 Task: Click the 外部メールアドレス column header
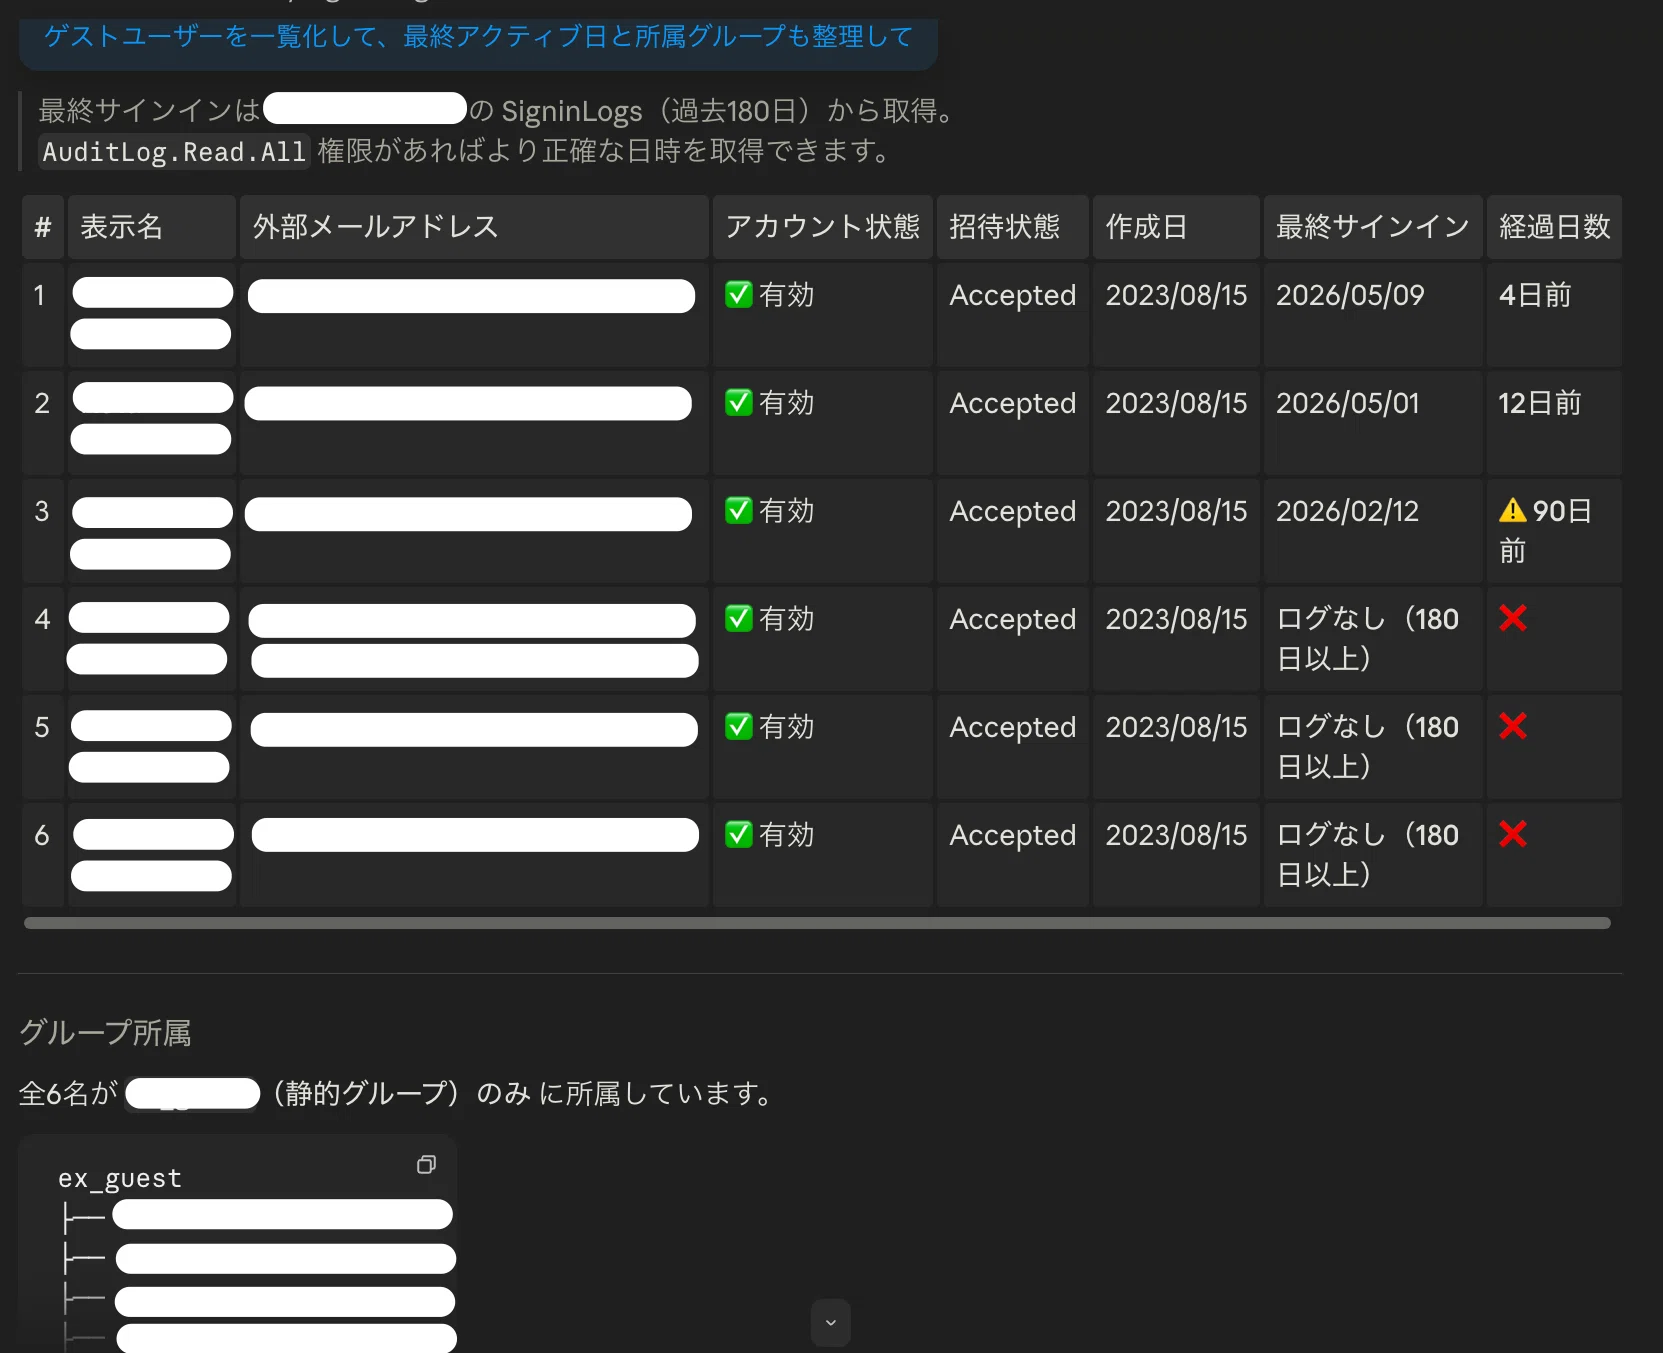point(474,227)
